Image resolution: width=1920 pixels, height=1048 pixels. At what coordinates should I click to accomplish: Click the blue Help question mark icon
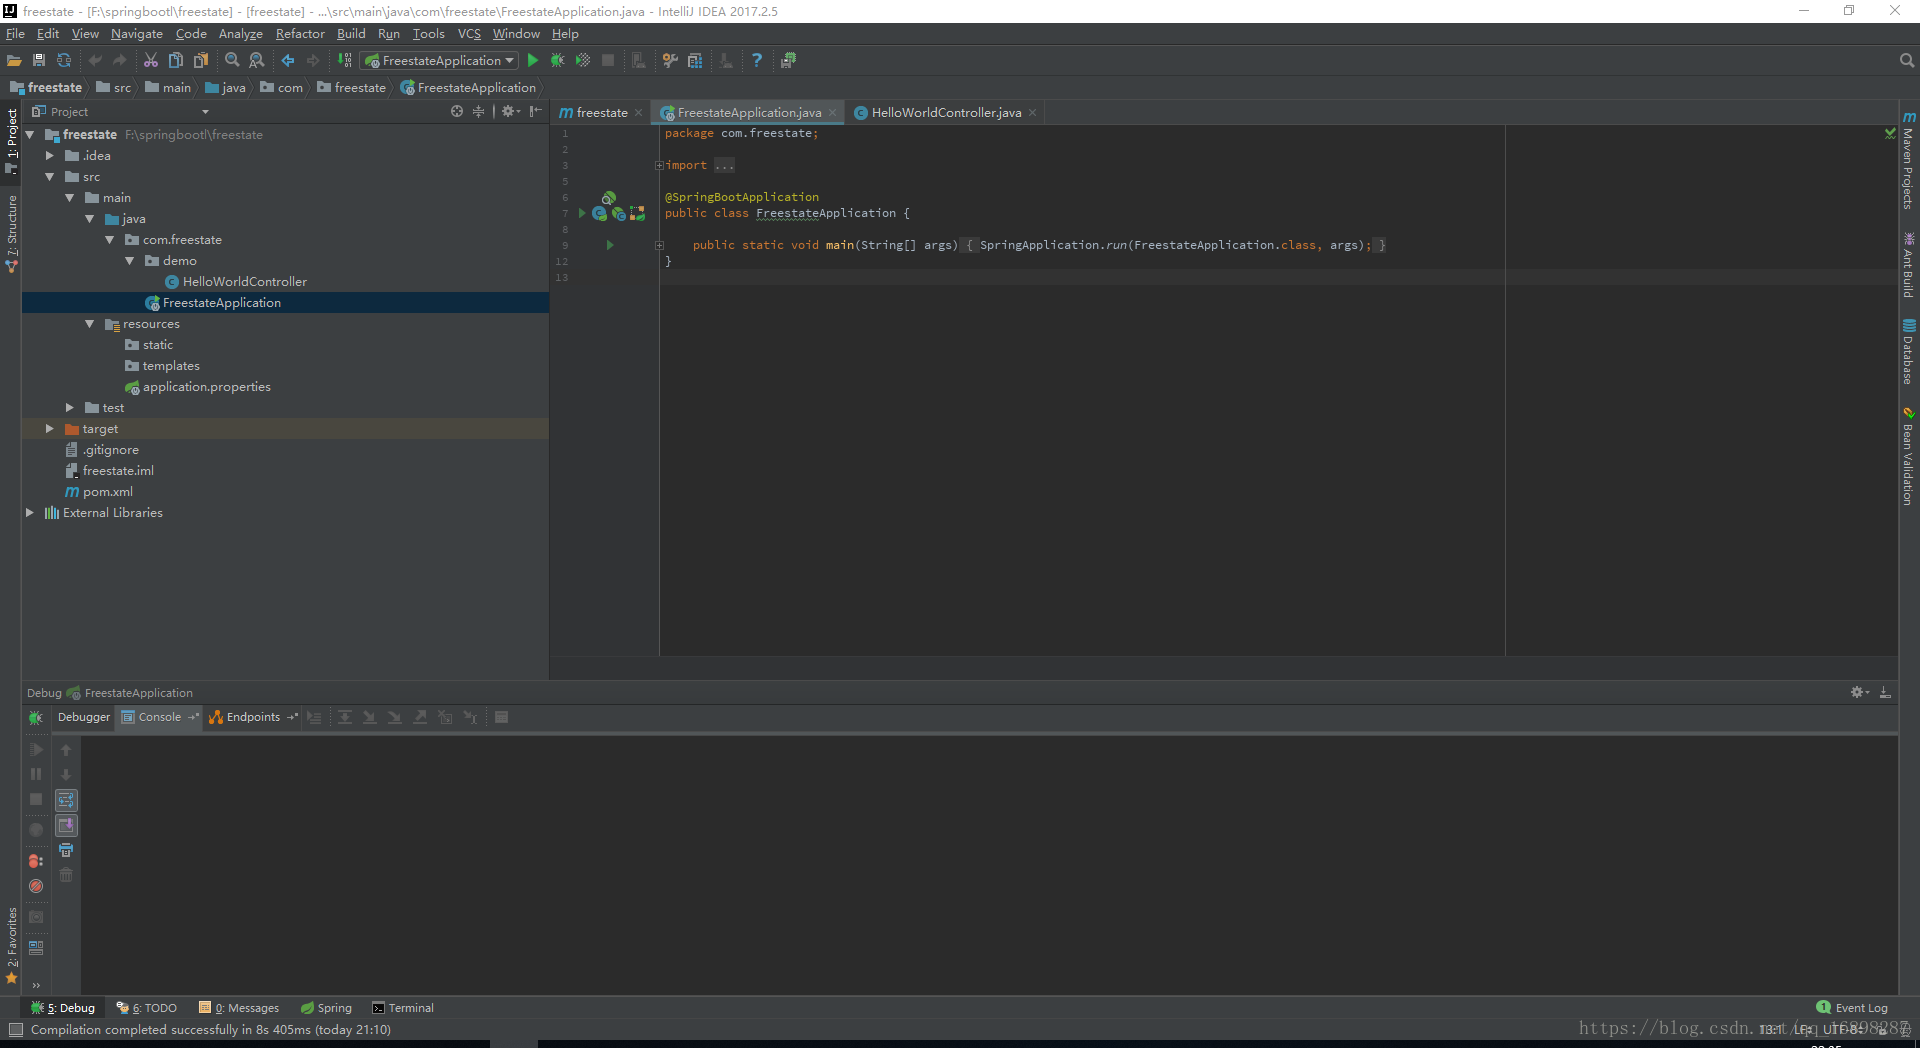(757, 61)
